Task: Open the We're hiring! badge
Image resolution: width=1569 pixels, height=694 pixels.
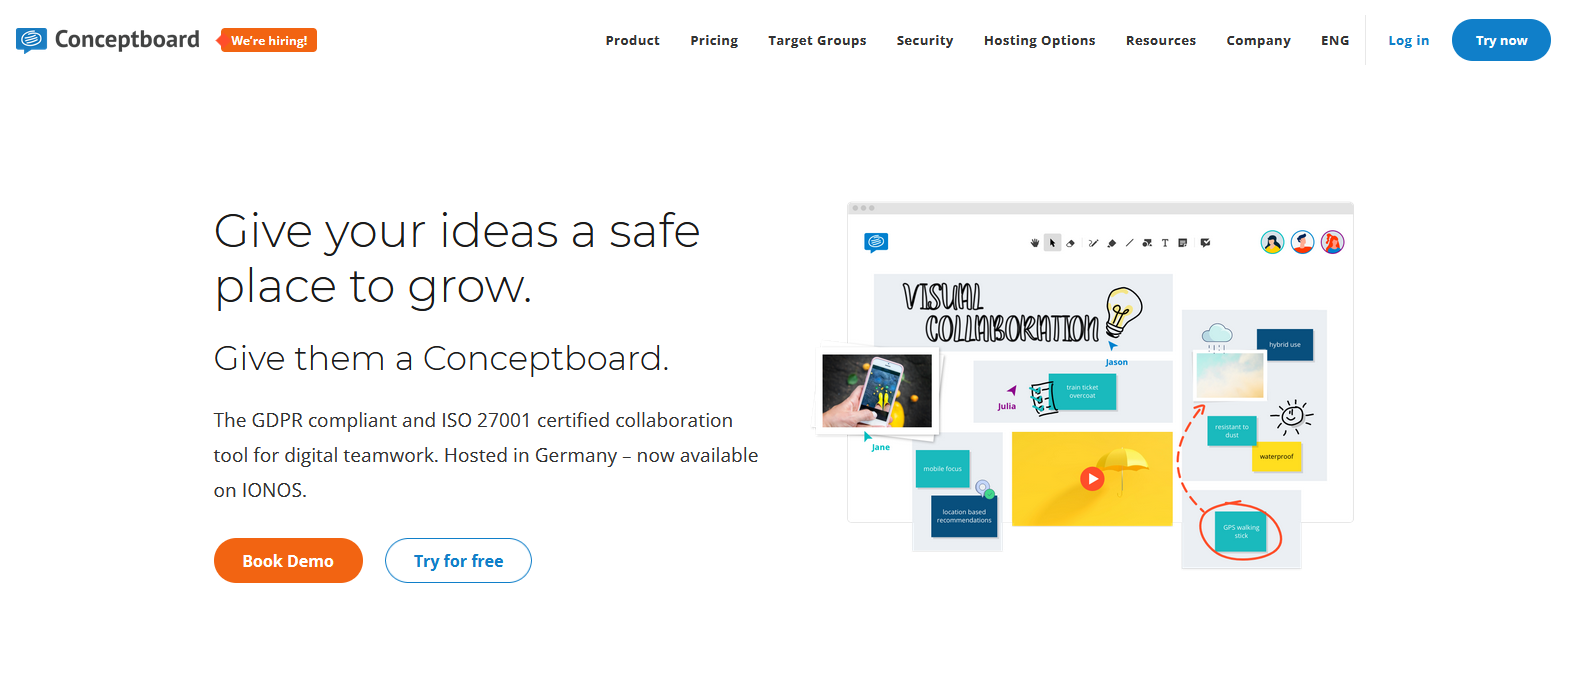Action: tap(268, 40)
